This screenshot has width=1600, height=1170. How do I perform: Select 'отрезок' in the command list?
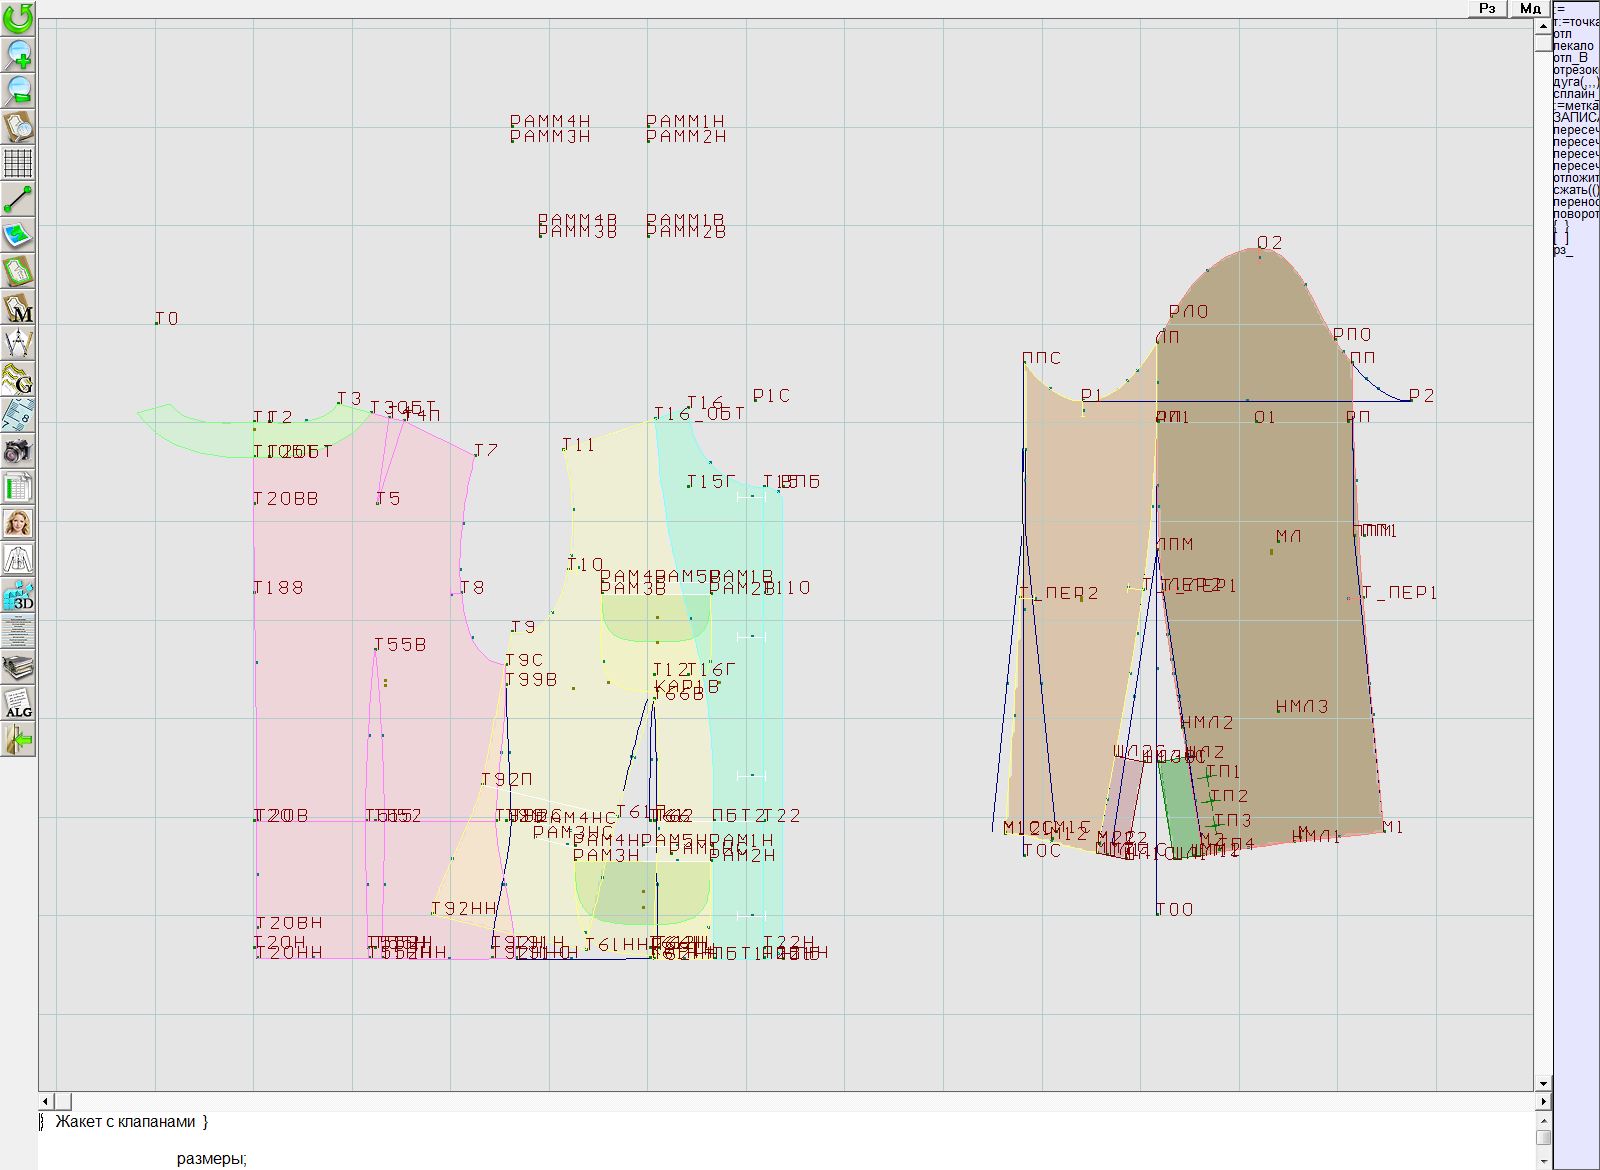tap(1575, 70)
